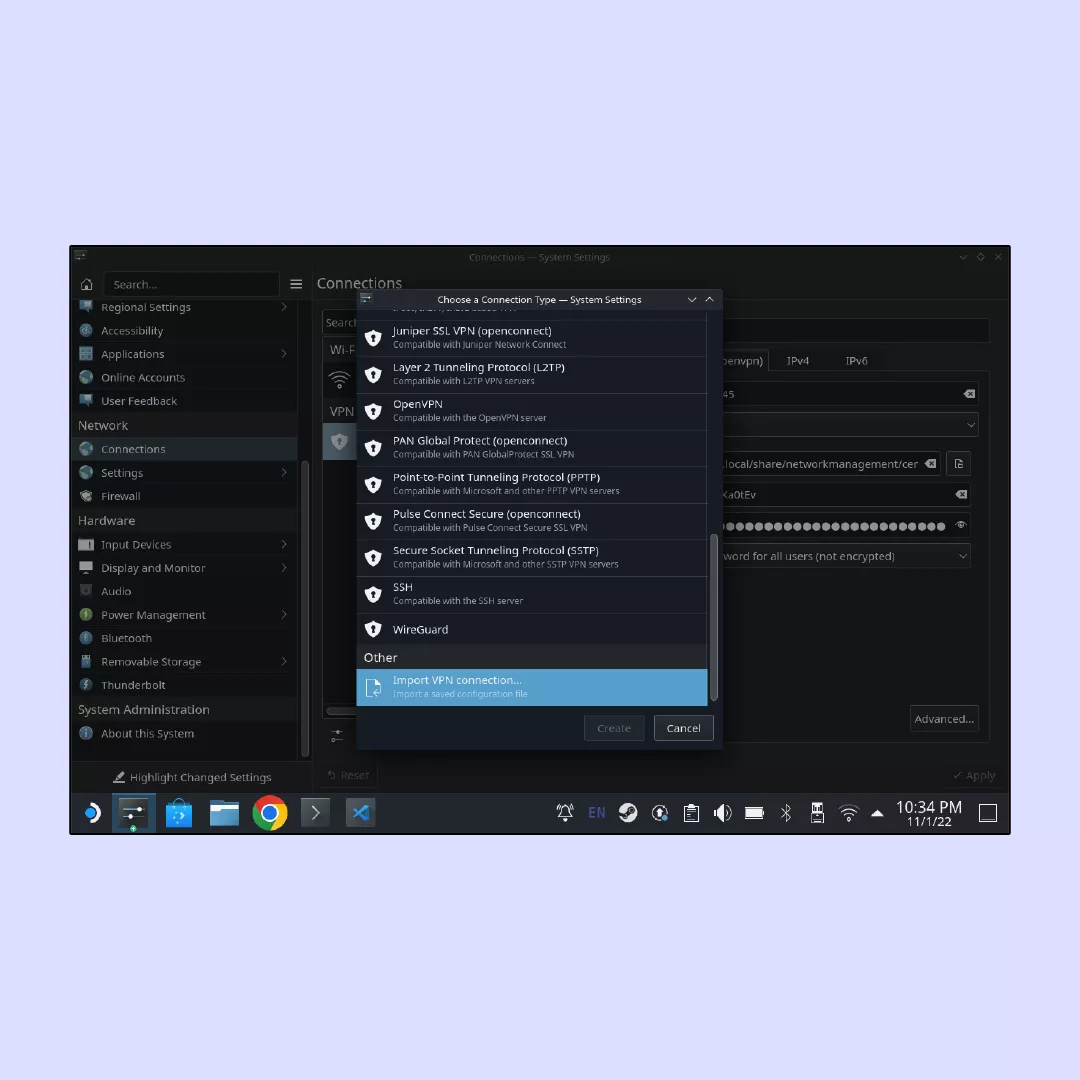Toggle password visibility with the eye icon
Screen dimensions: 1080x1080
pos(961,525)
